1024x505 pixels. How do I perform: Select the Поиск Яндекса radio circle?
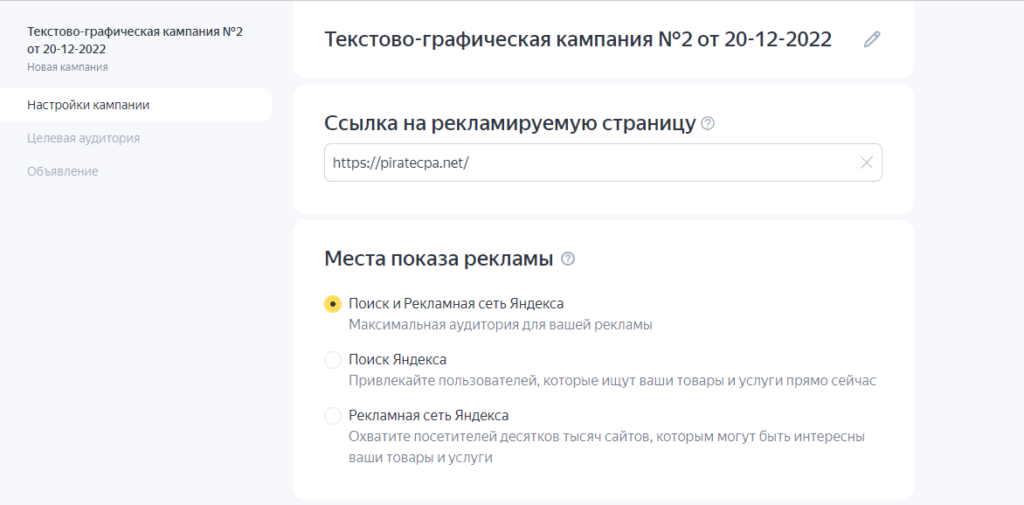[333, 360]
